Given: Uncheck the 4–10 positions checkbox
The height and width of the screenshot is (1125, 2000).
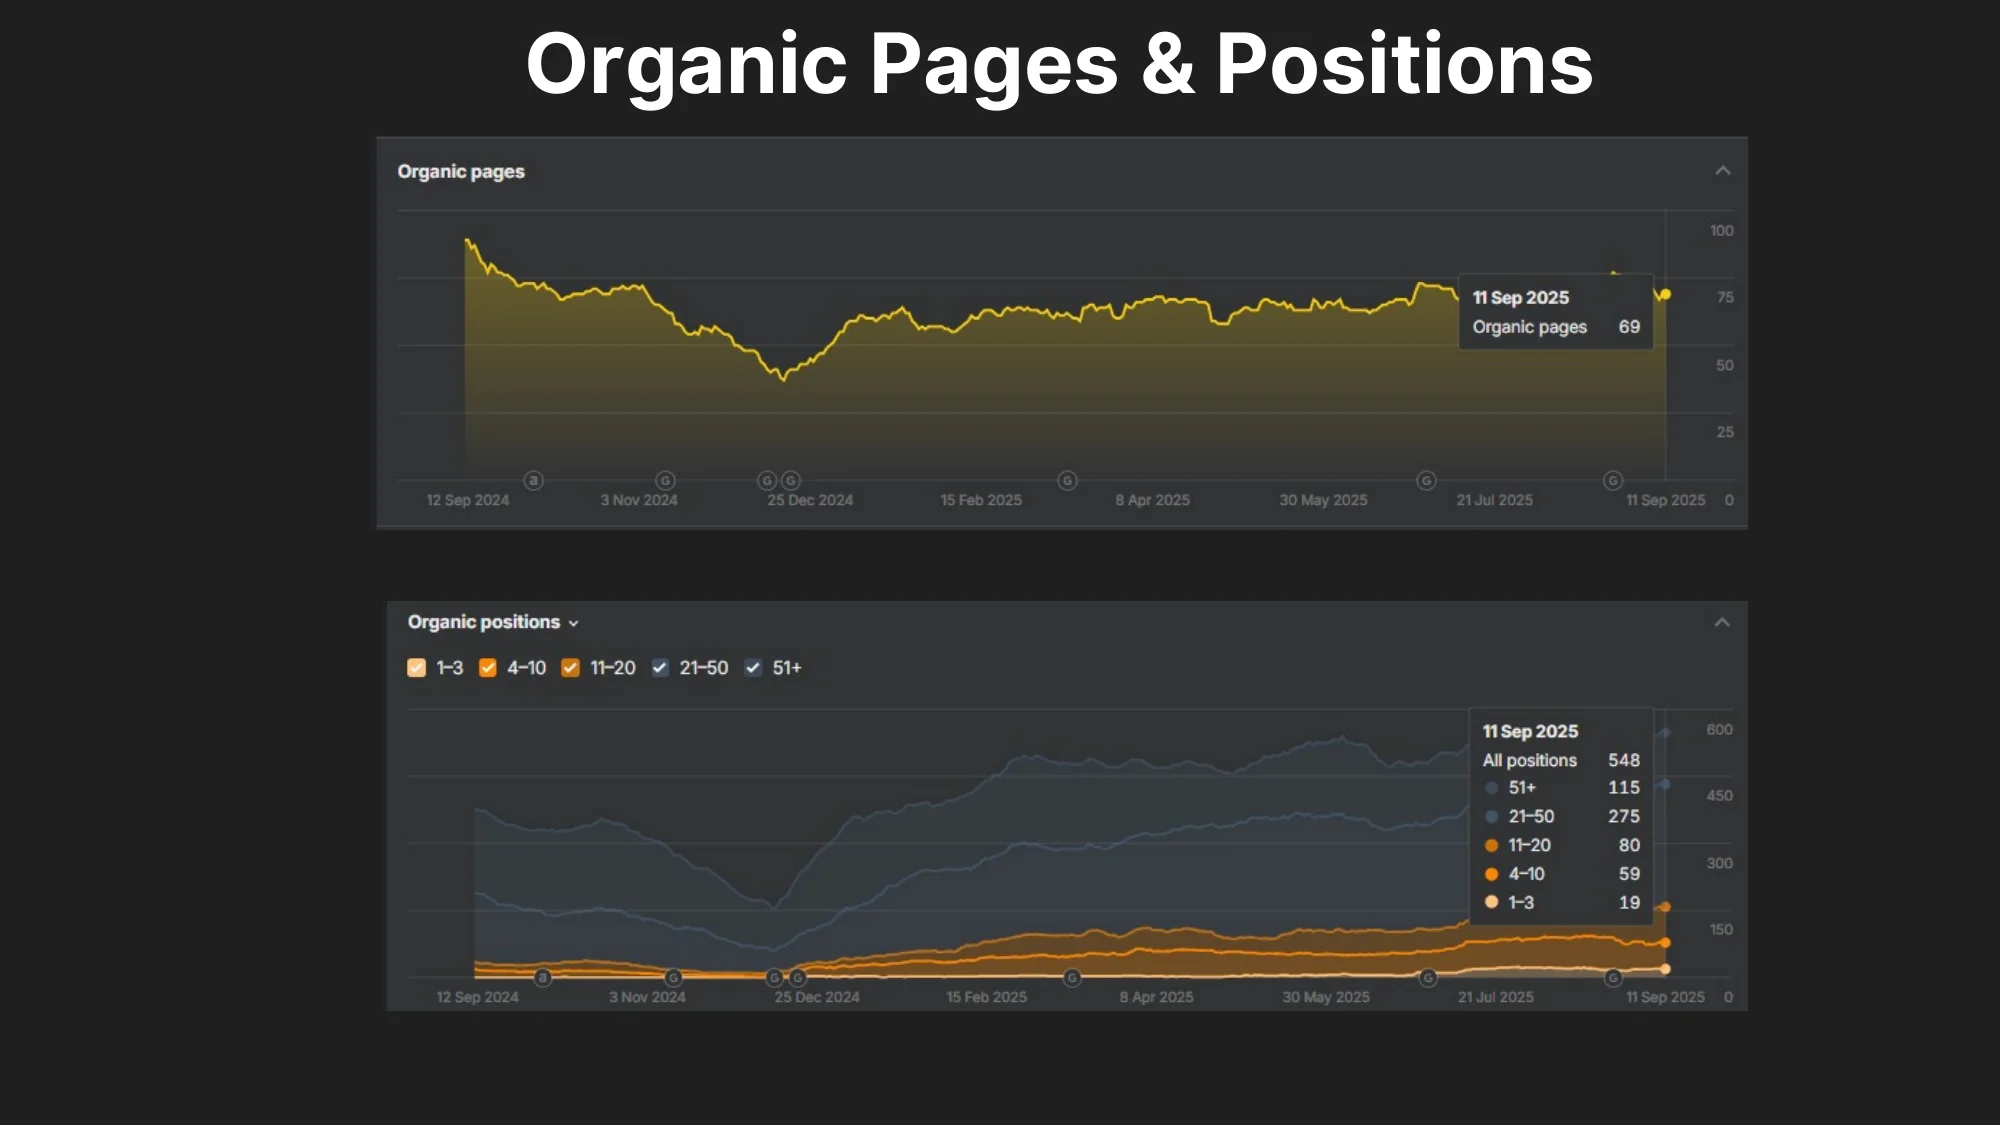Looking at the screenshot, I should click(488, 668).
